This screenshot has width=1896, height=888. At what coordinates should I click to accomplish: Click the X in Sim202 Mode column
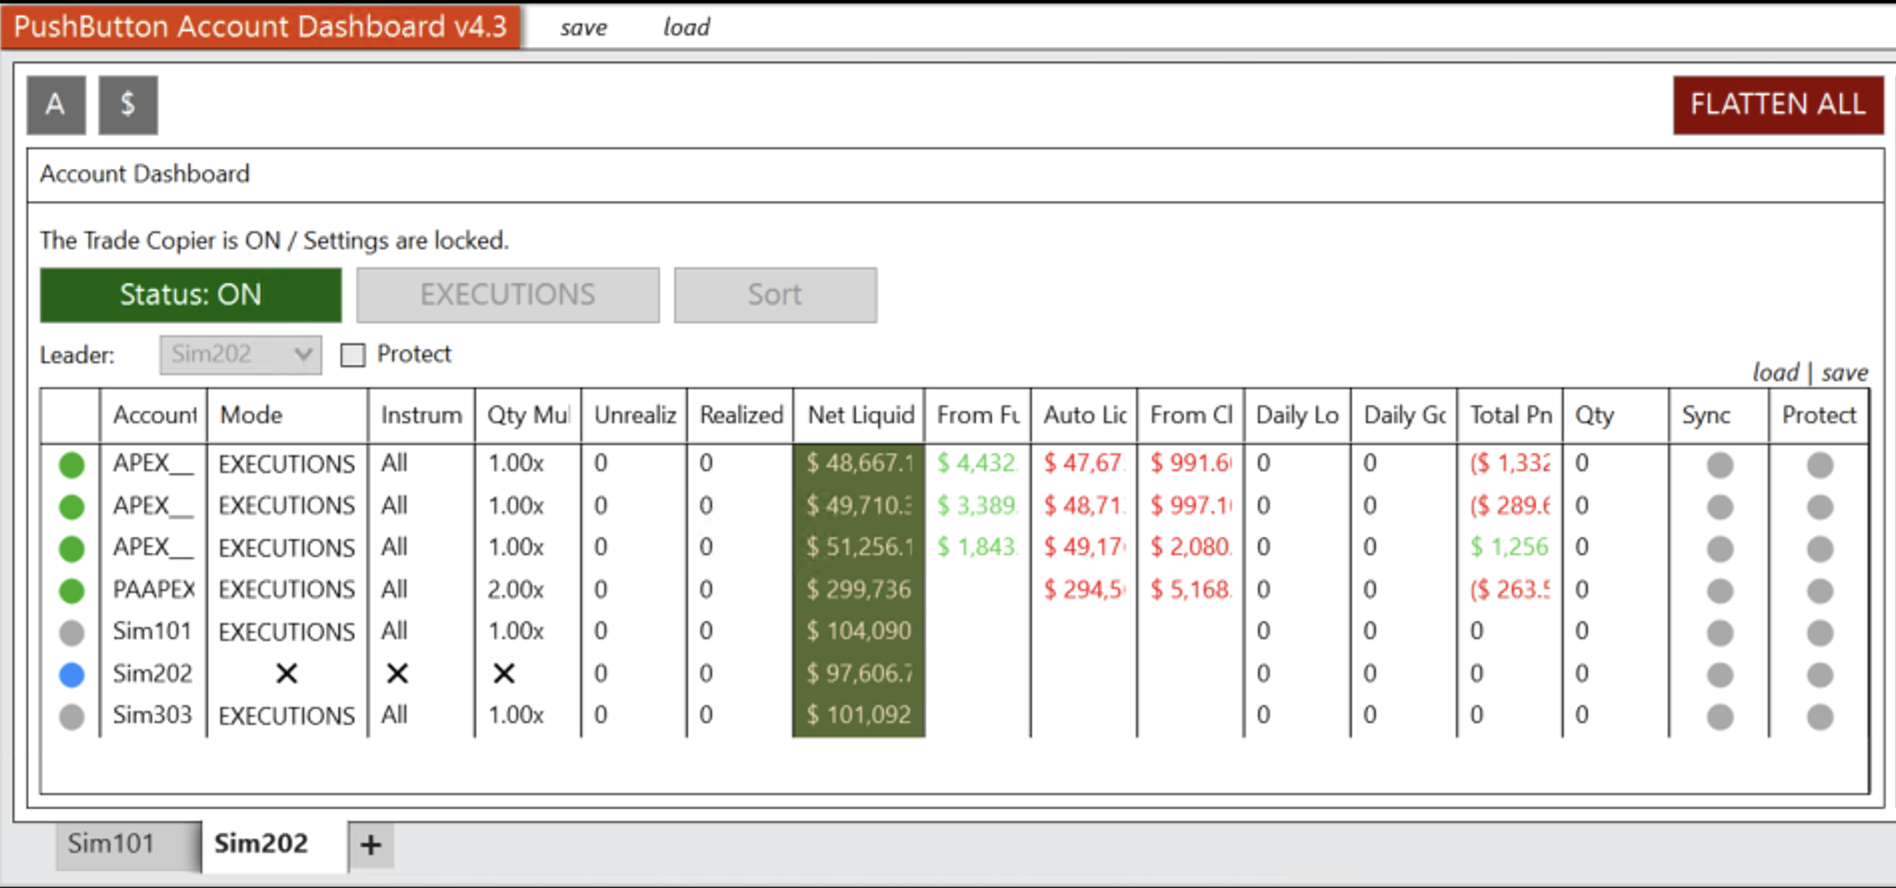287,674
